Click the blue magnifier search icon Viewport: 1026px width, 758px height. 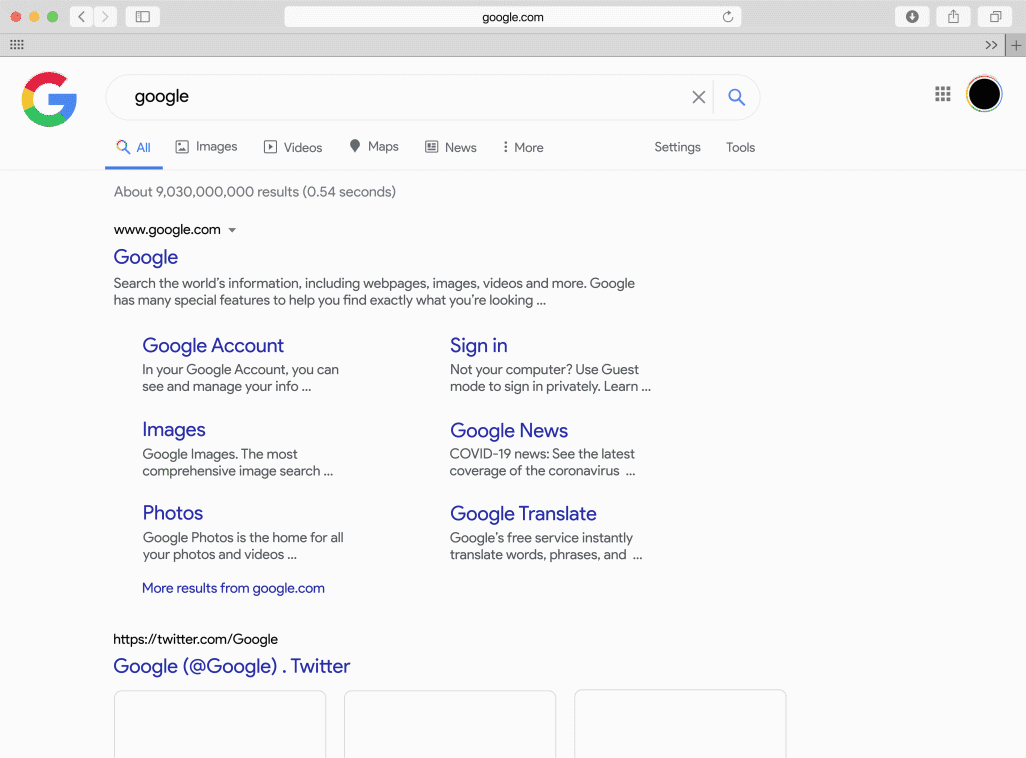(x=736, y=97)
